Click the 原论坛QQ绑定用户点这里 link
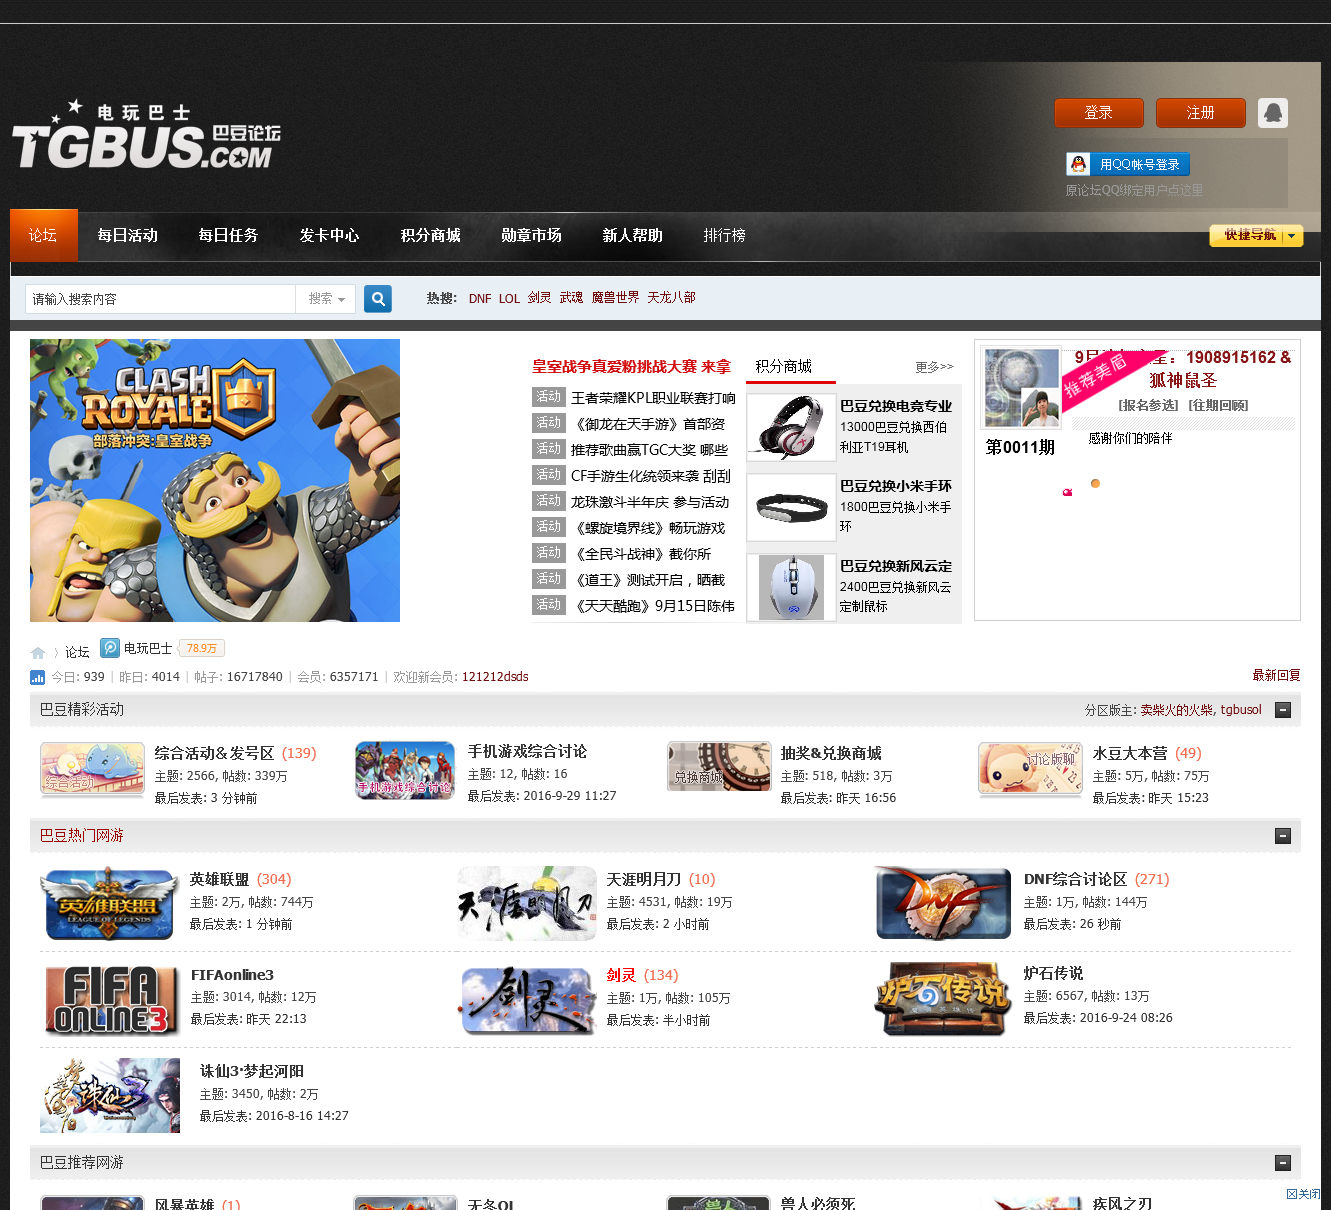This screenshot has height=1210, width=1331. pos(1134,190)
